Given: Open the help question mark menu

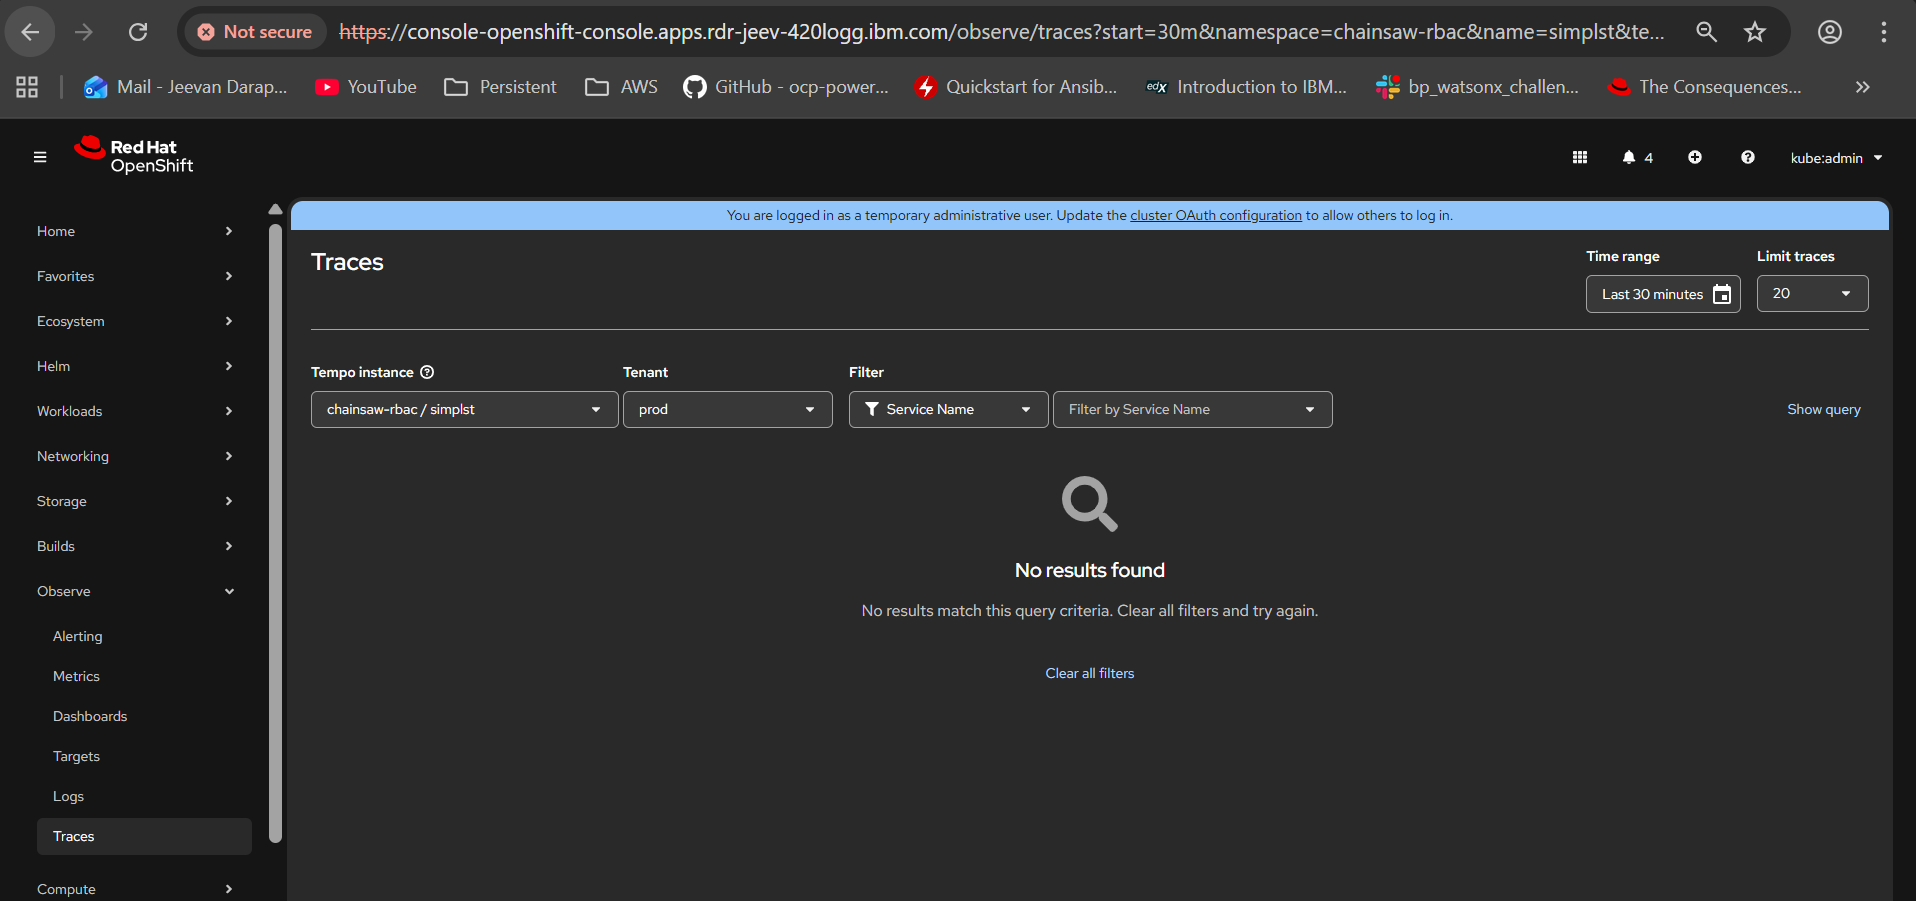Looking at the screenshot, I should pyautogui.click(x=1748, y=157).
